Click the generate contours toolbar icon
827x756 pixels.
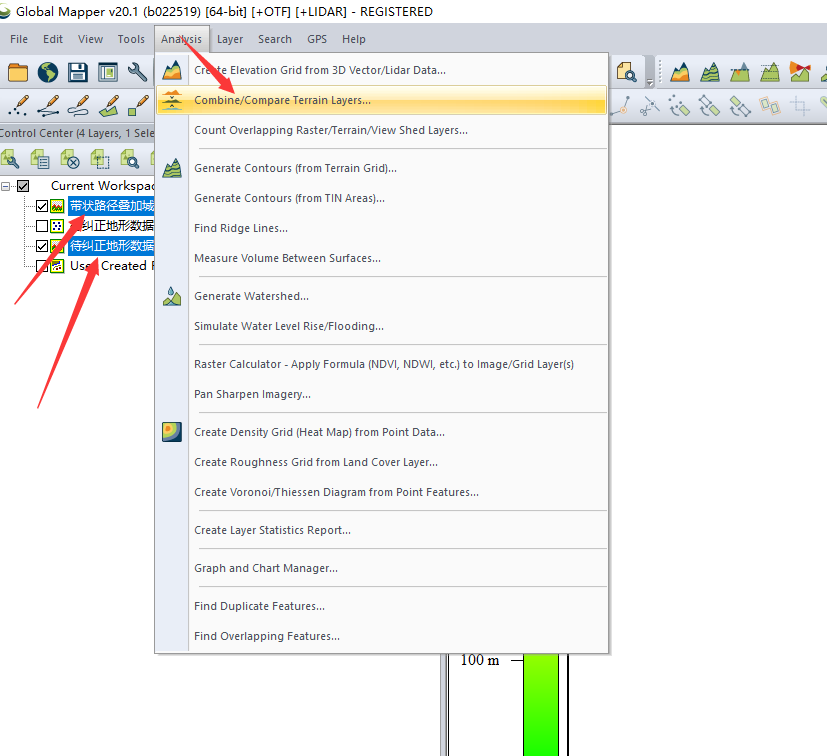coord(710,72)
